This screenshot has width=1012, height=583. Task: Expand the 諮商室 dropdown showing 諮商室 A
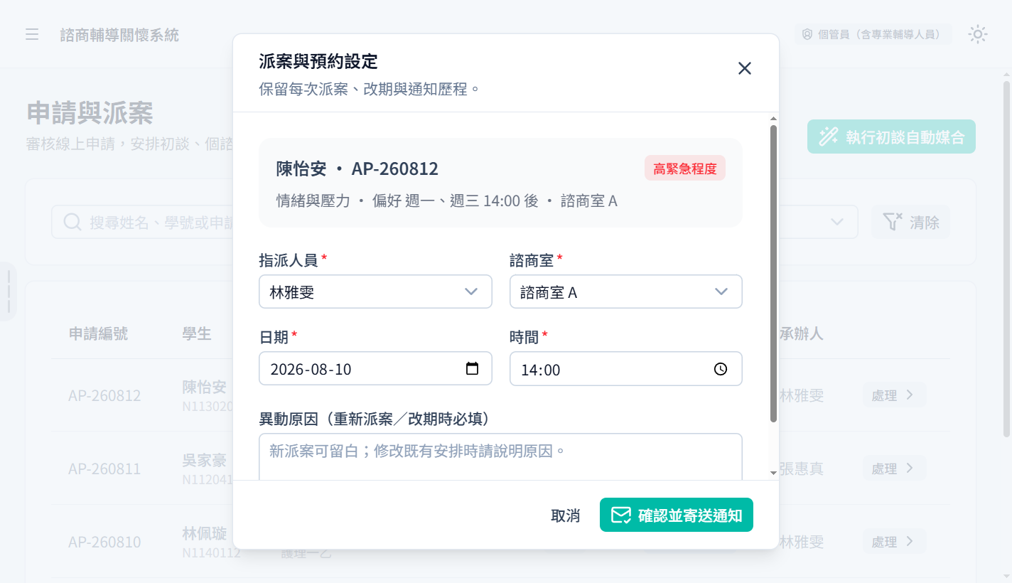point(625,292)
